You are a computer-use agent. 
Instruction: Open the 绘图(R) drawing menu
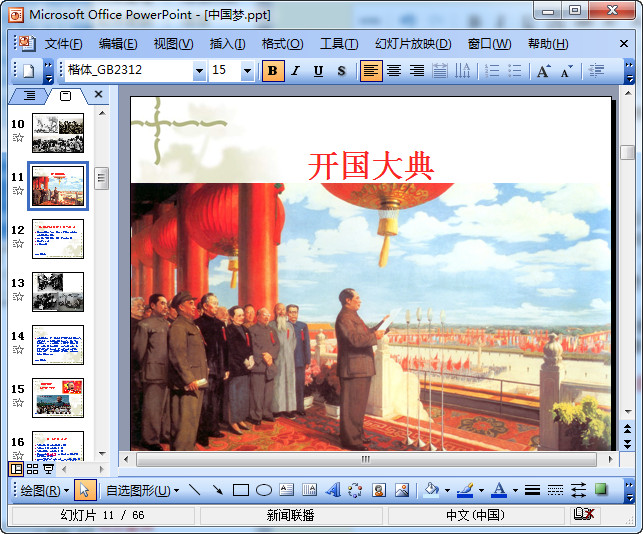(x=44, y=490)
